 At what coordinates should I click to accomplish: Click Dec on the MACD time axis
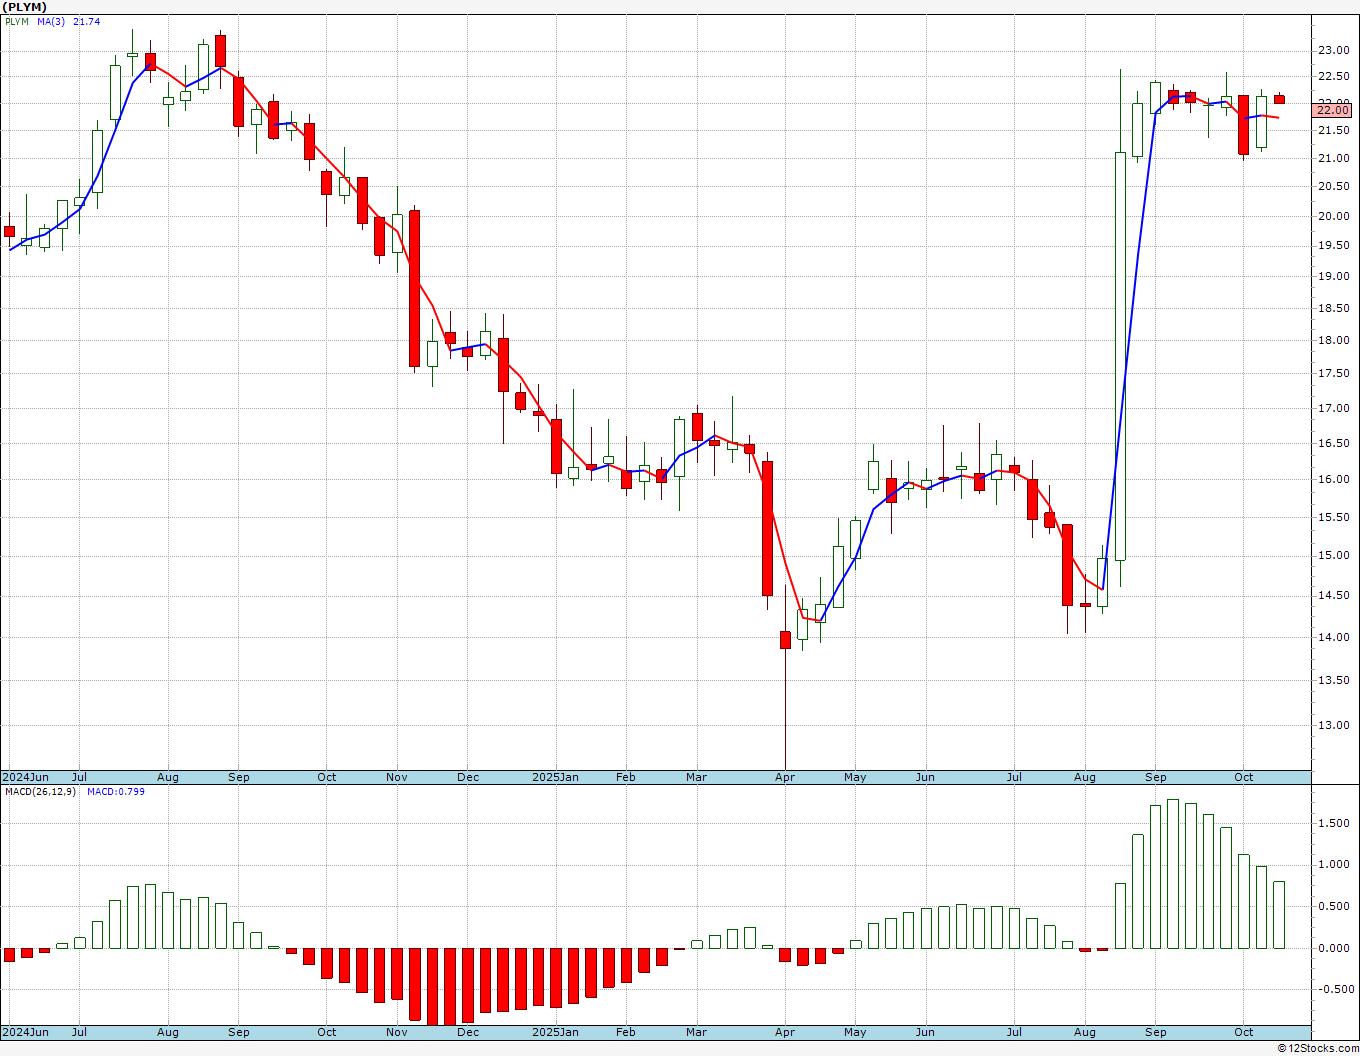468,1032
